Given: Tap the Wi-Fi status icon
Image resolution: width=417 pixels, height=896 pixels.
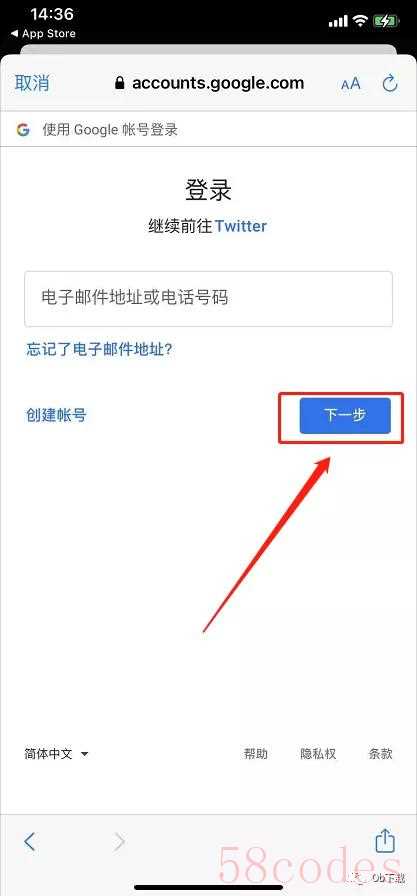Looking at the screenshot, I should (359, 21).
